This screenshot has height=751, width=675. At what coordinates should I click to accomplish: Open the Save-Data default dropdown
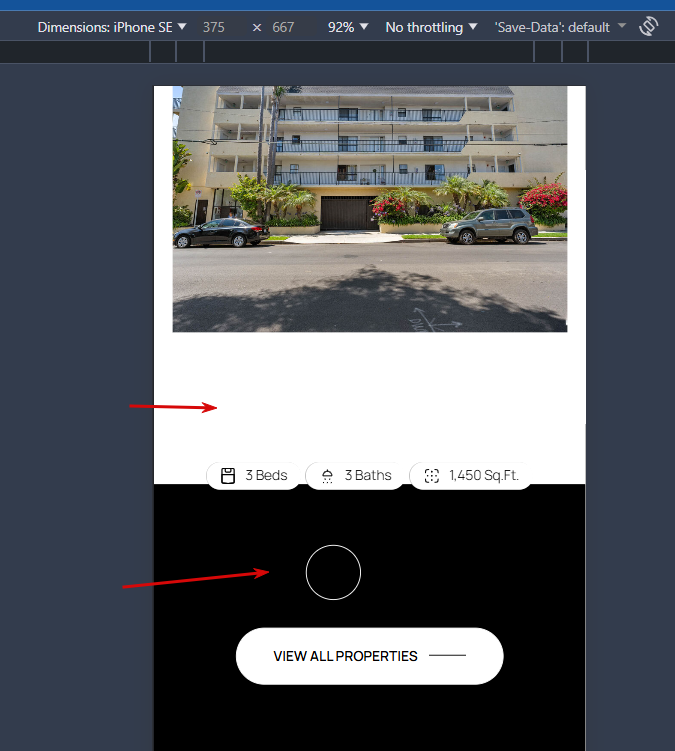pos(560,27)
